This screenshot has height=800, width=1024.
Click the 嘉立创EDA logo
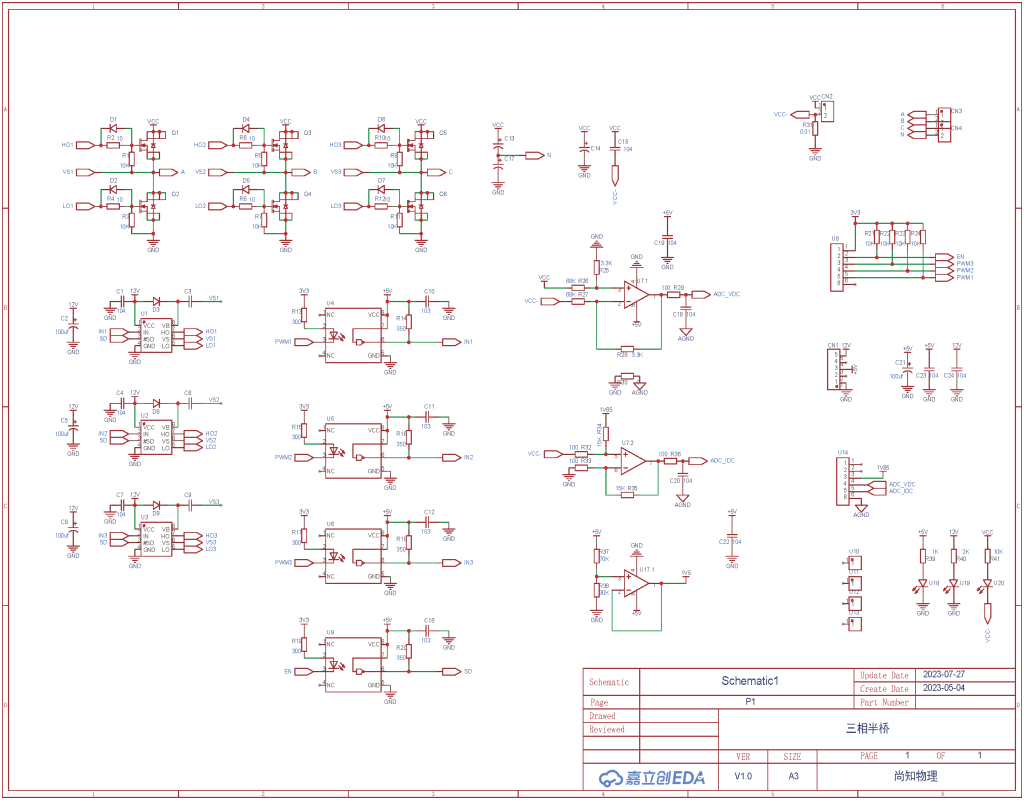click(652, 778)
